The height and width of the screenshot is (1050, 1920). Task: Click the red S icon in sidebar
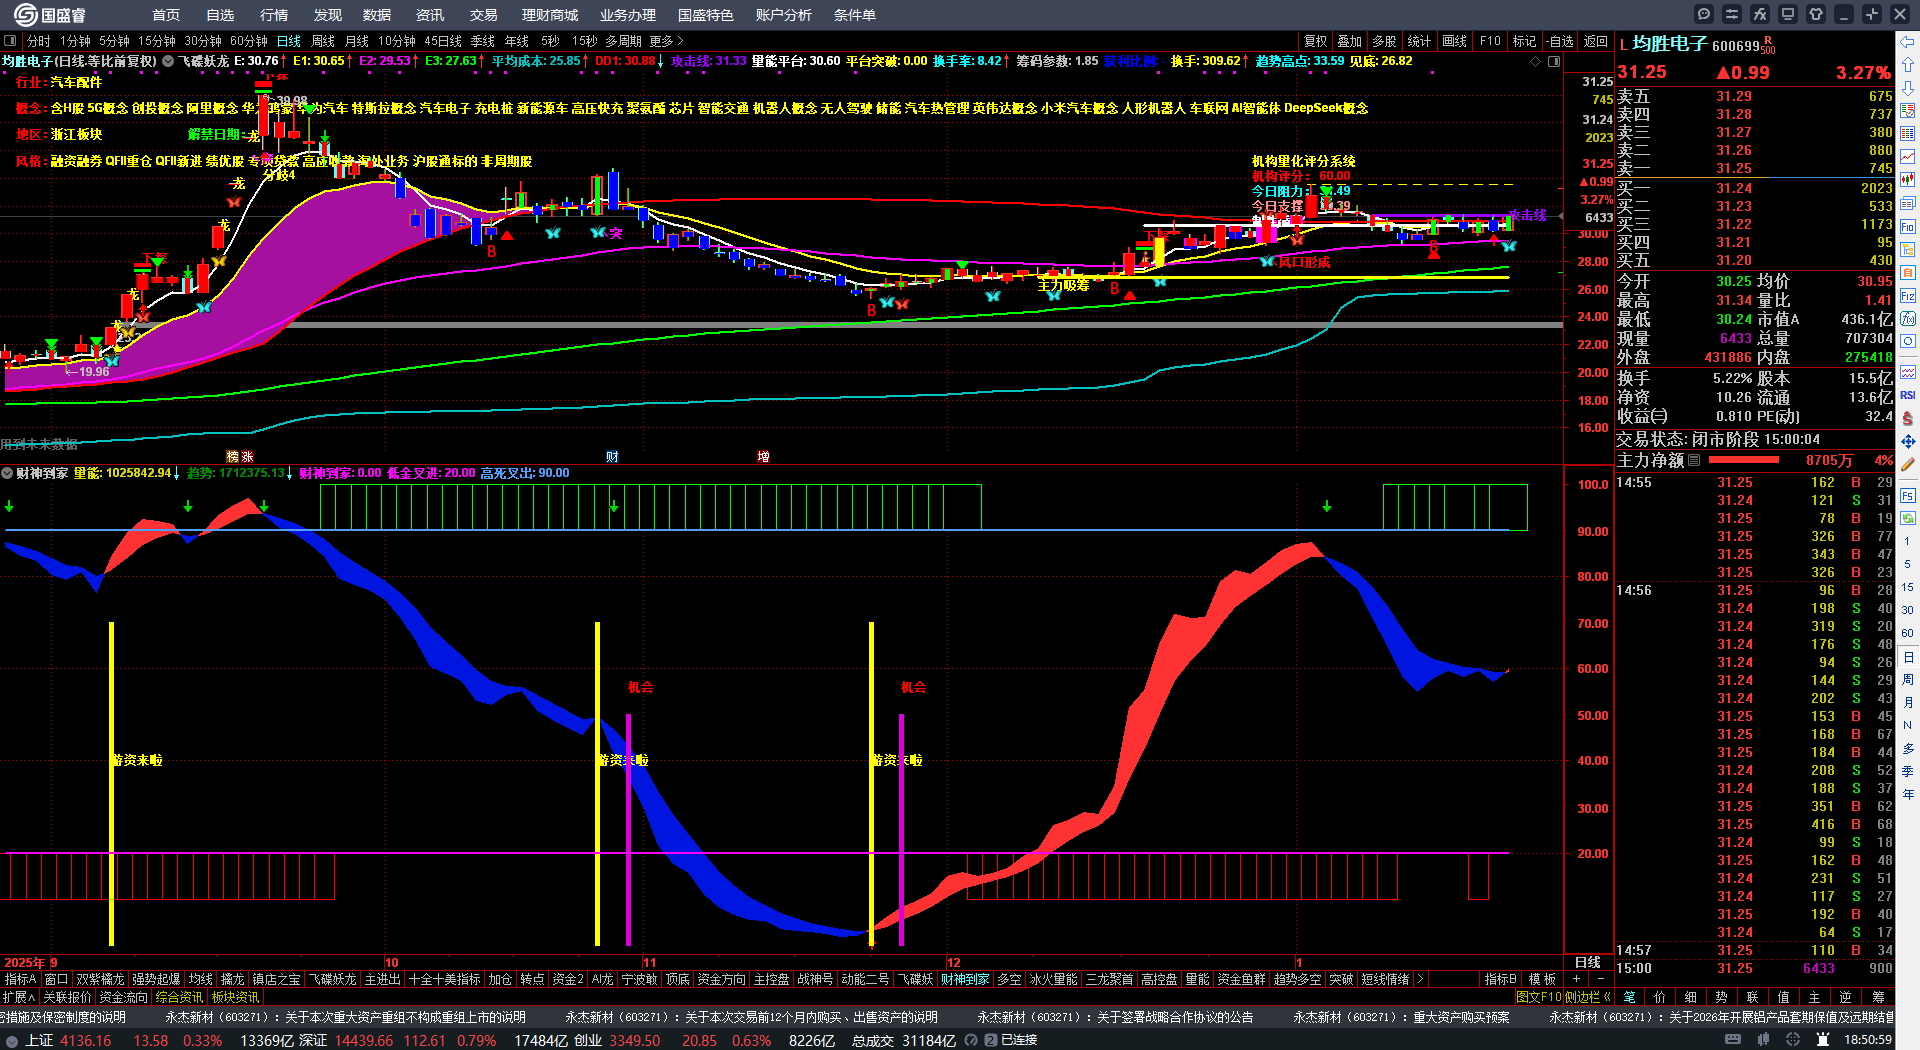tap(1908, 418)
